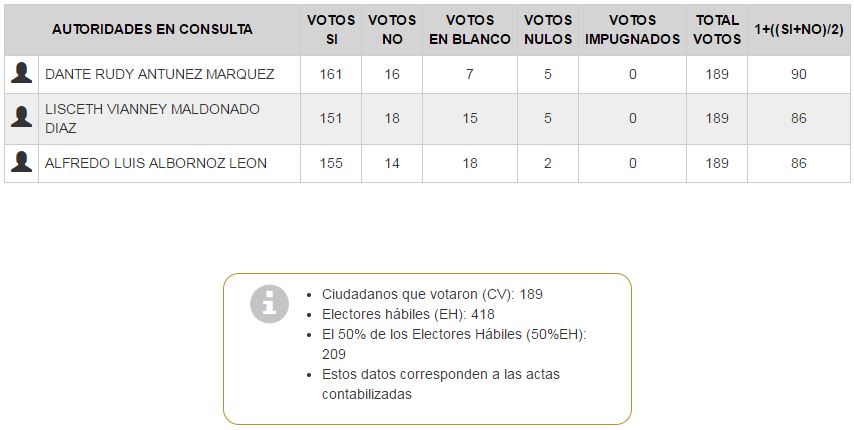Screen dimensions: 854x430
Task: Click the 1+((SI+NO)/2) column header
Action: point(798,29)
